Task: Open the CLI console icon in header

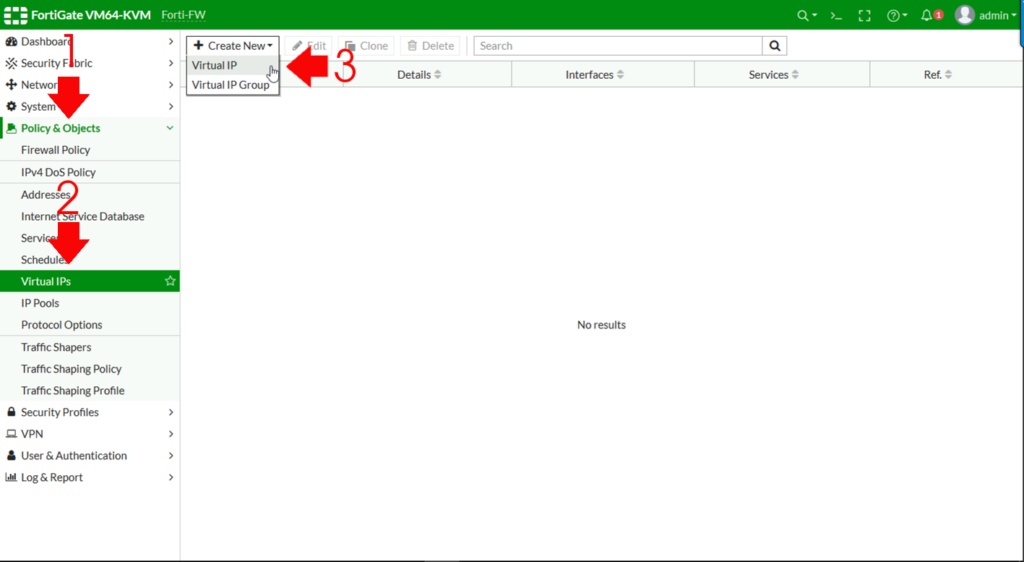Action: click(836, 15)
